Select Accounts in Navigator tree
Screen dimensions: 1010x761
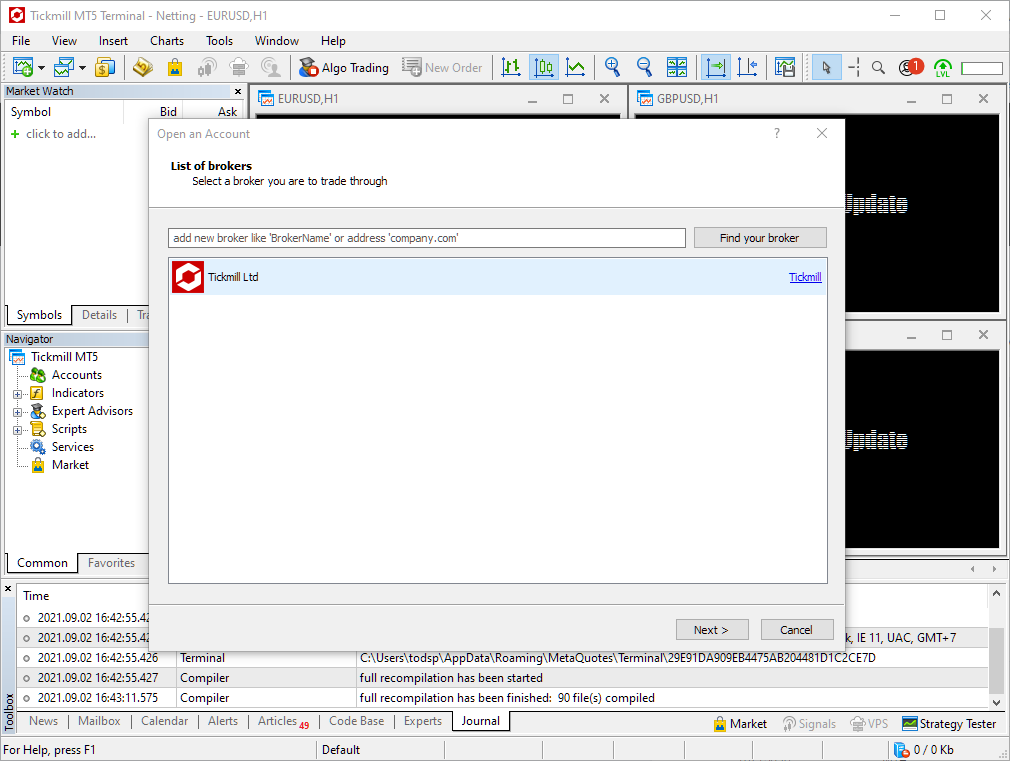coord(77,375)
